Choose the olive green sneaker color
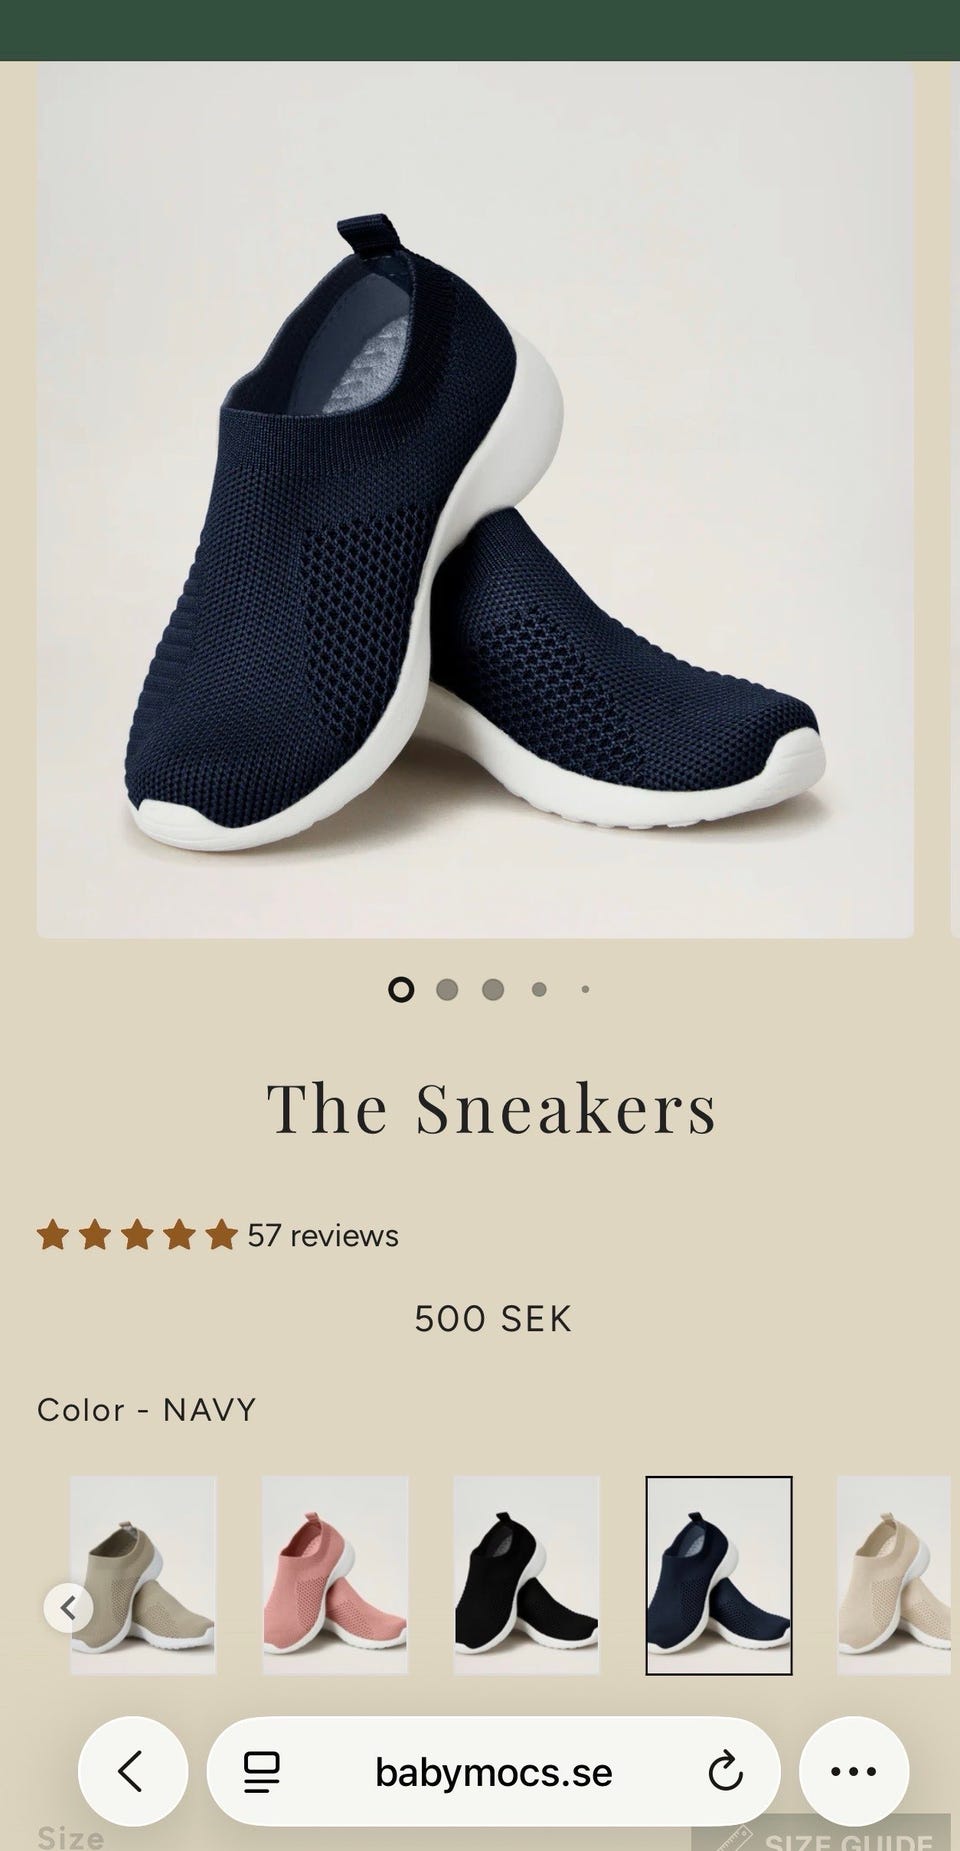The height and width of the screenshot is (1851, 960). [x=143, y=1575]
